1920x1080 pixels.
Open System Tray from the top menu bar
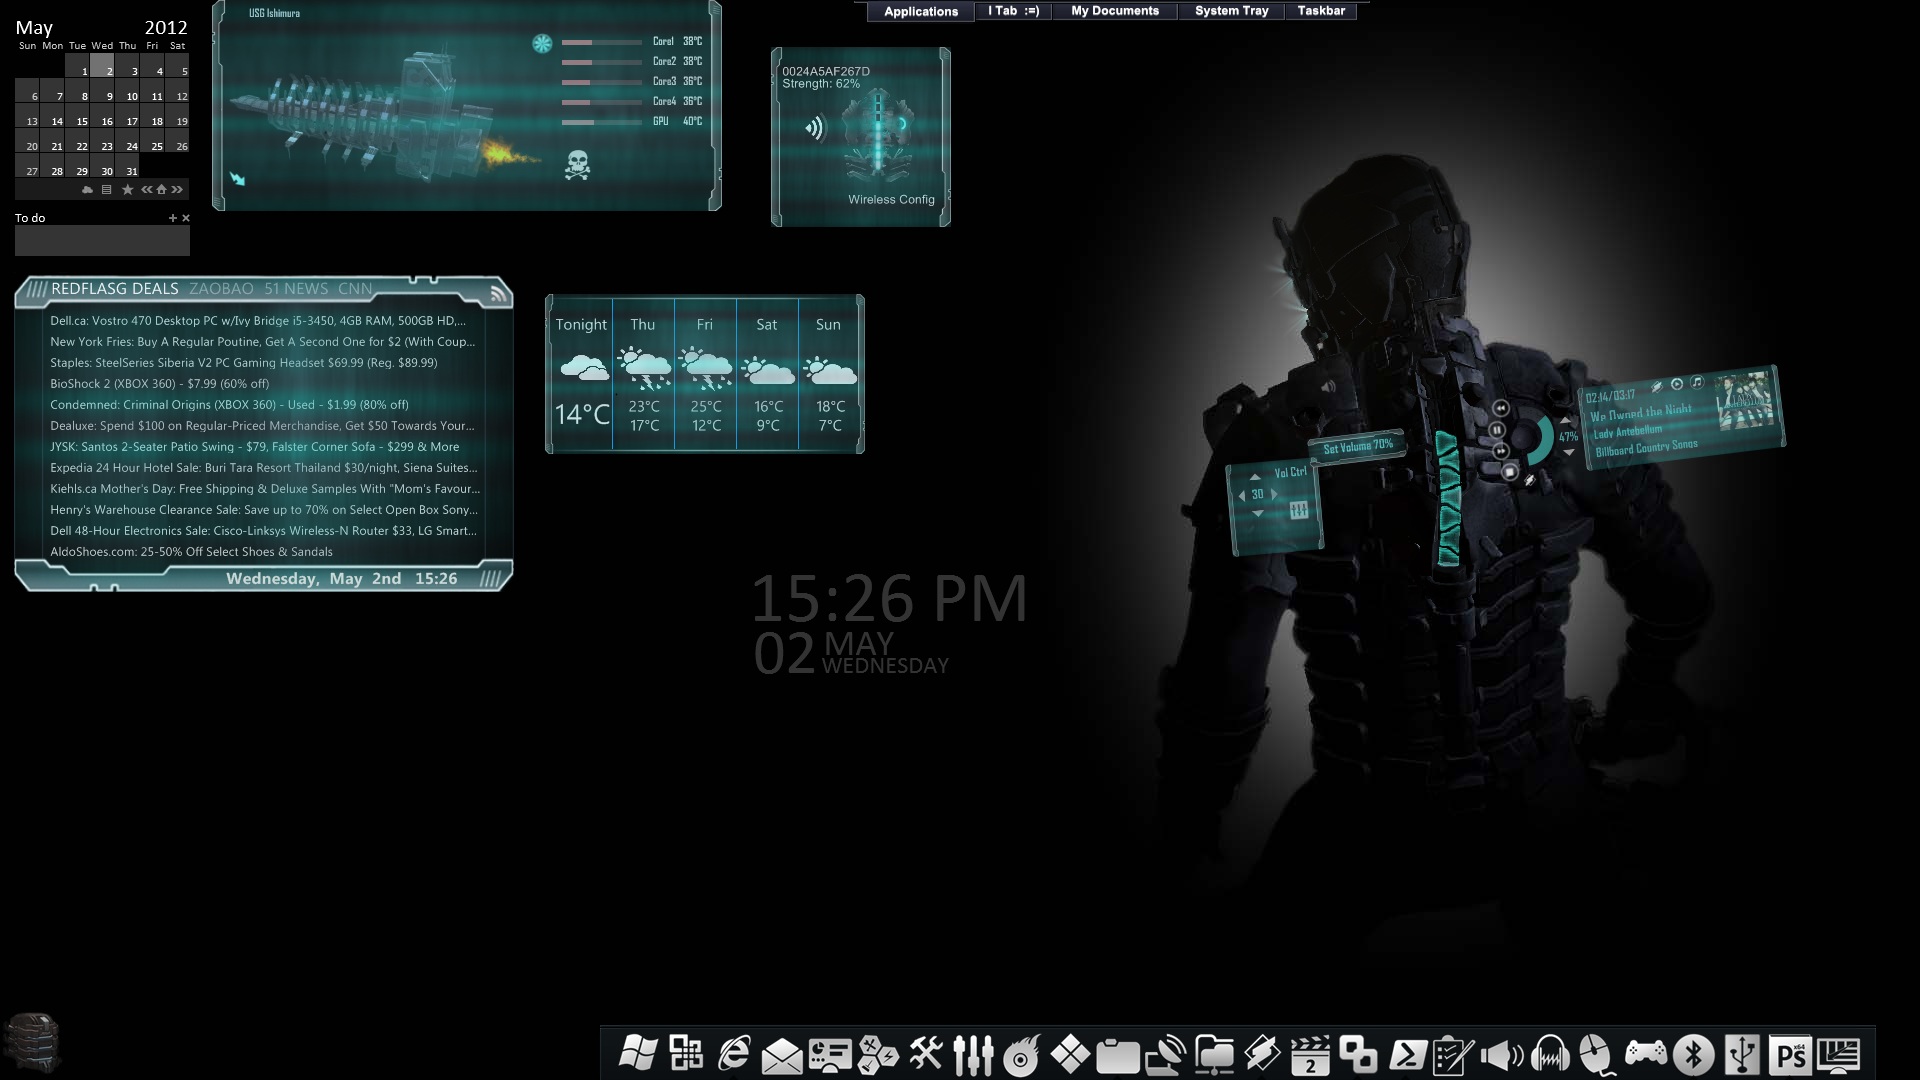click(1230, 11)
